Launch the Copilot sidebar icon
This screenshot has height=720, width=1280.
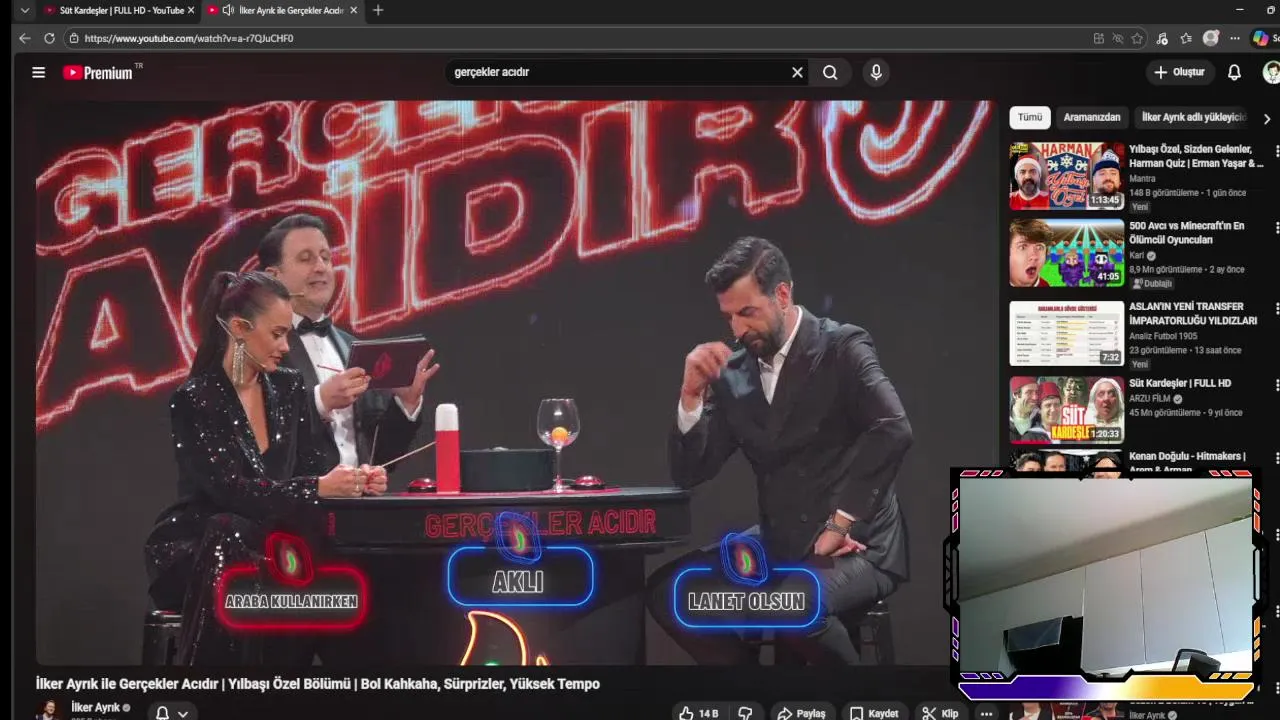click(x=1261, y=38)
